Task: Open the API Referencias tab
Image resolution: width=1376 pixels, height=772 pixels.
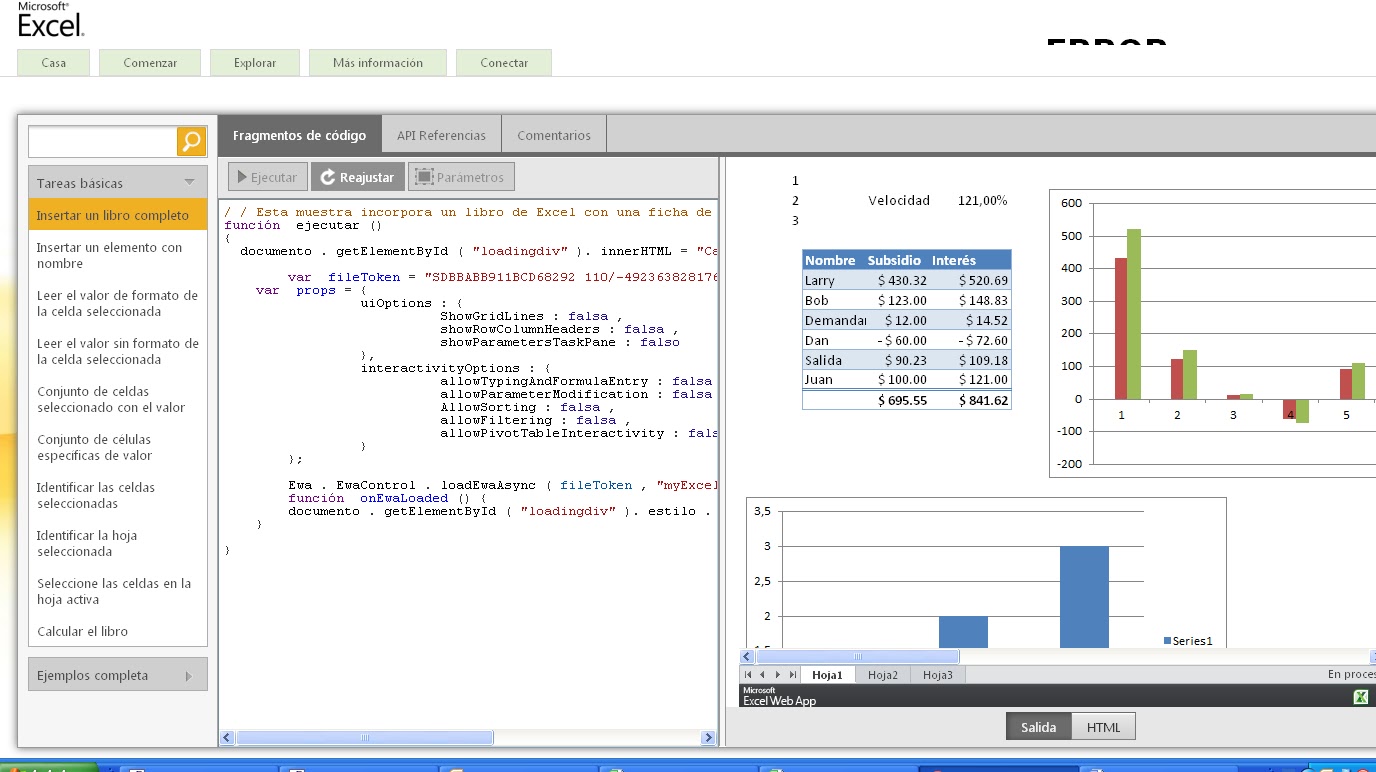Action: click(440, 133)
